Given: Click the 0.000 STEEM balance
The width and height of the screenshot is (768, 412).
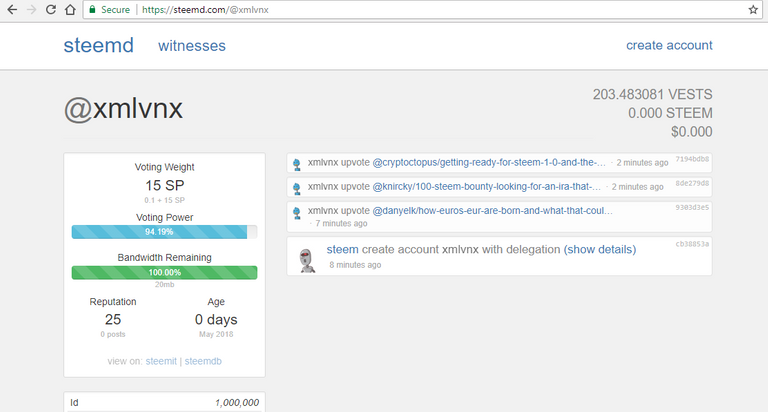Looking at the screenshot, I should tap(670, 113).
